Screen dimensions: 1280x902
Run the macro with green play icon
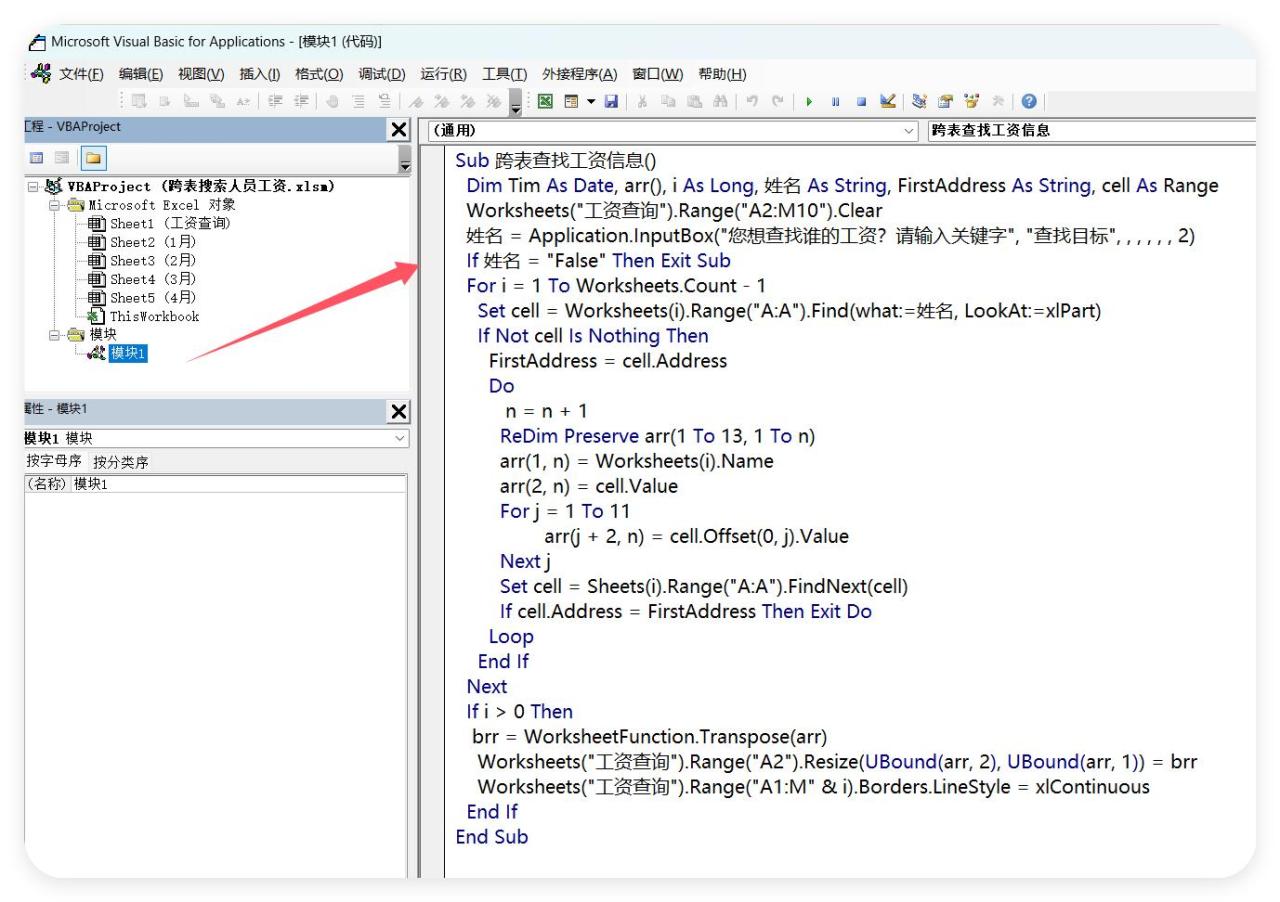point(809,102)
